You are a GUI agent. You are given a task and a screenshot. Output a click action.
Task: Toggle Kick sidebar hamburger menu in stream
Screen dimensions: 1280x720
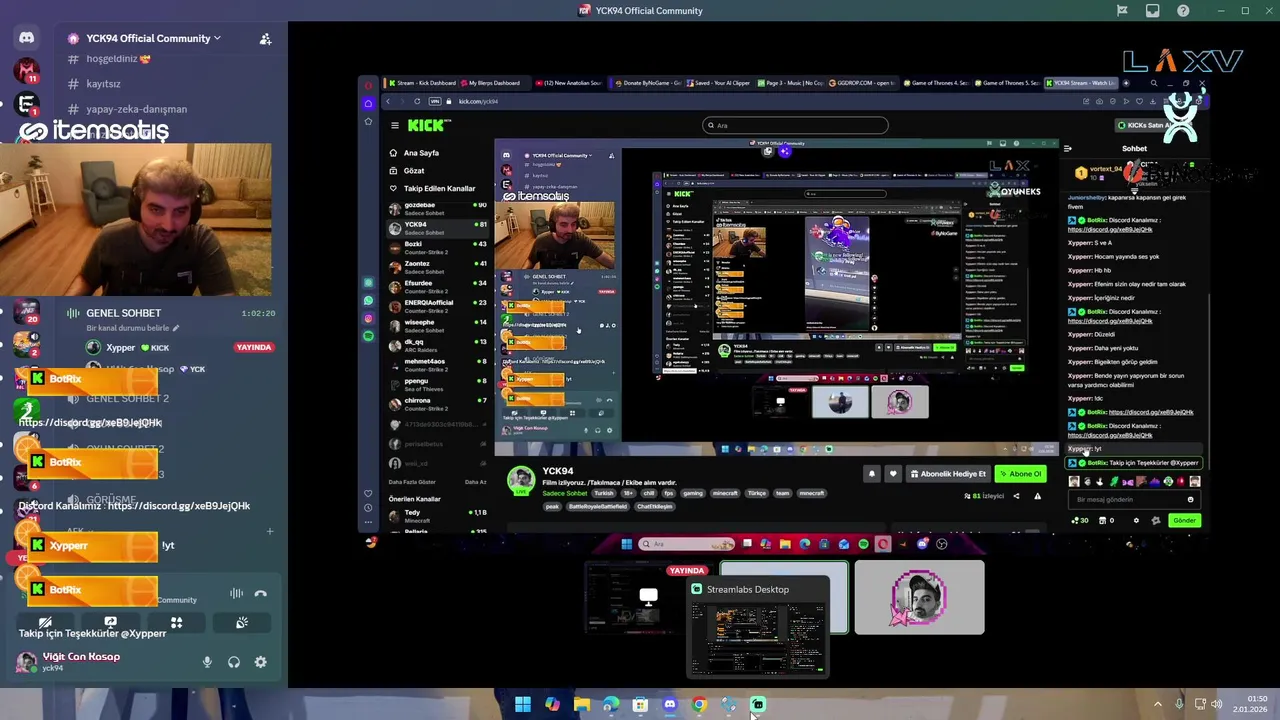(395, 125)
